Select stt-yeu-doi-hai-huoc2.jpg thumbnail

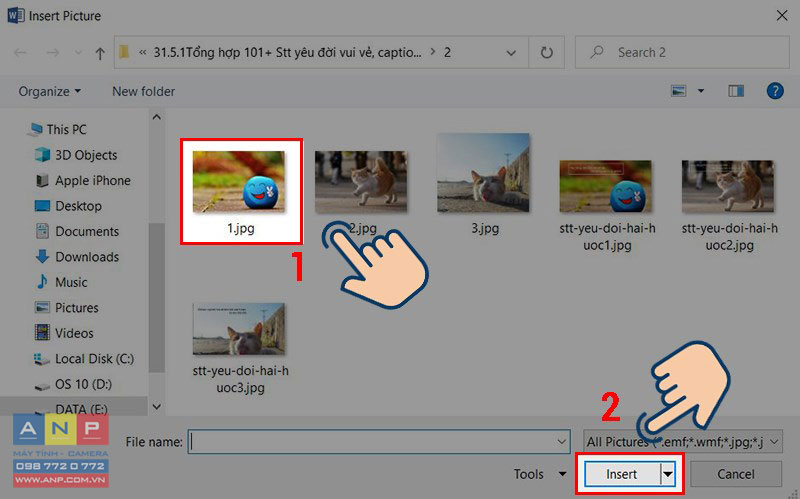728,186
